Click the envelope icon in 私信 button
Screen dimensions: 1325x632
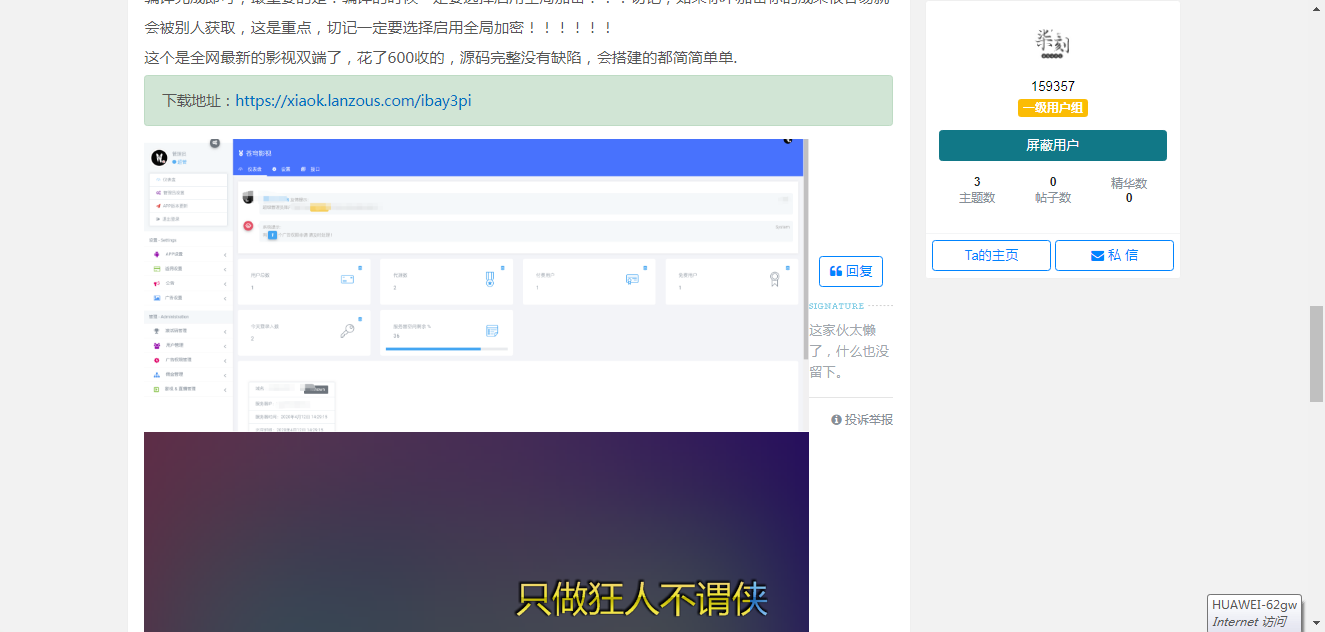(1097, 256)
